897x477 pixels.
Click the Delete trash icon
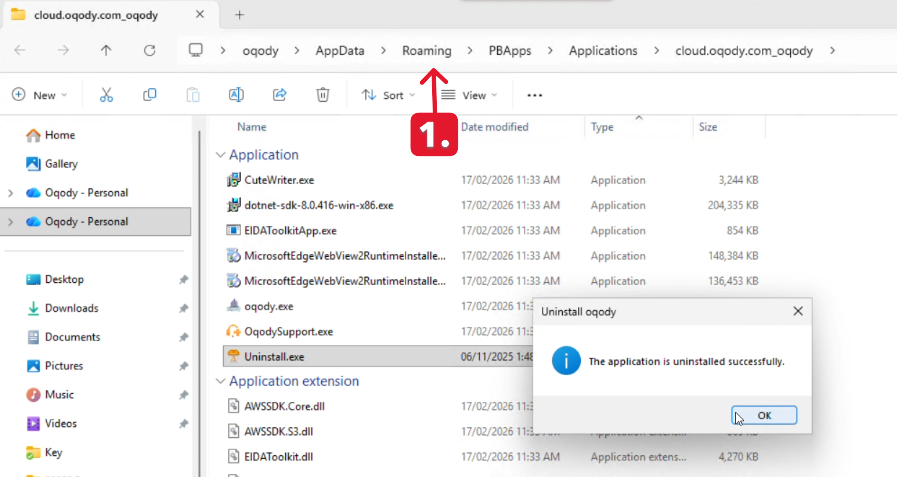coord(323,95)
